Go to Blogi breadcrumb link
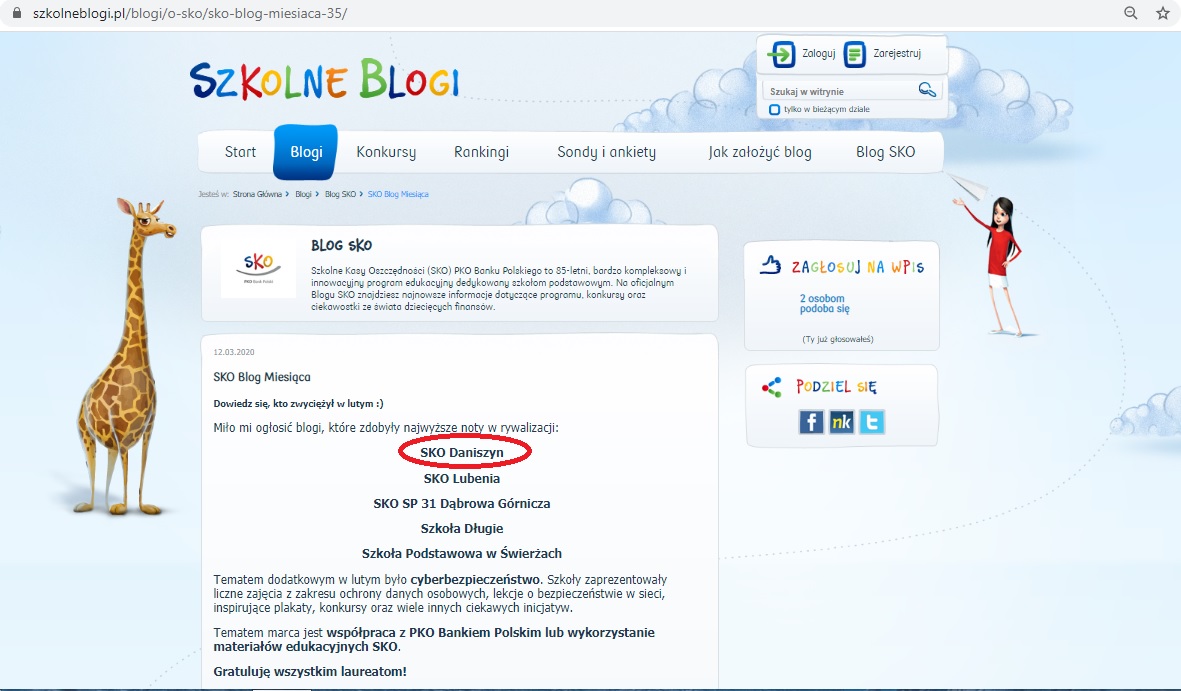 tap(303, 194)
